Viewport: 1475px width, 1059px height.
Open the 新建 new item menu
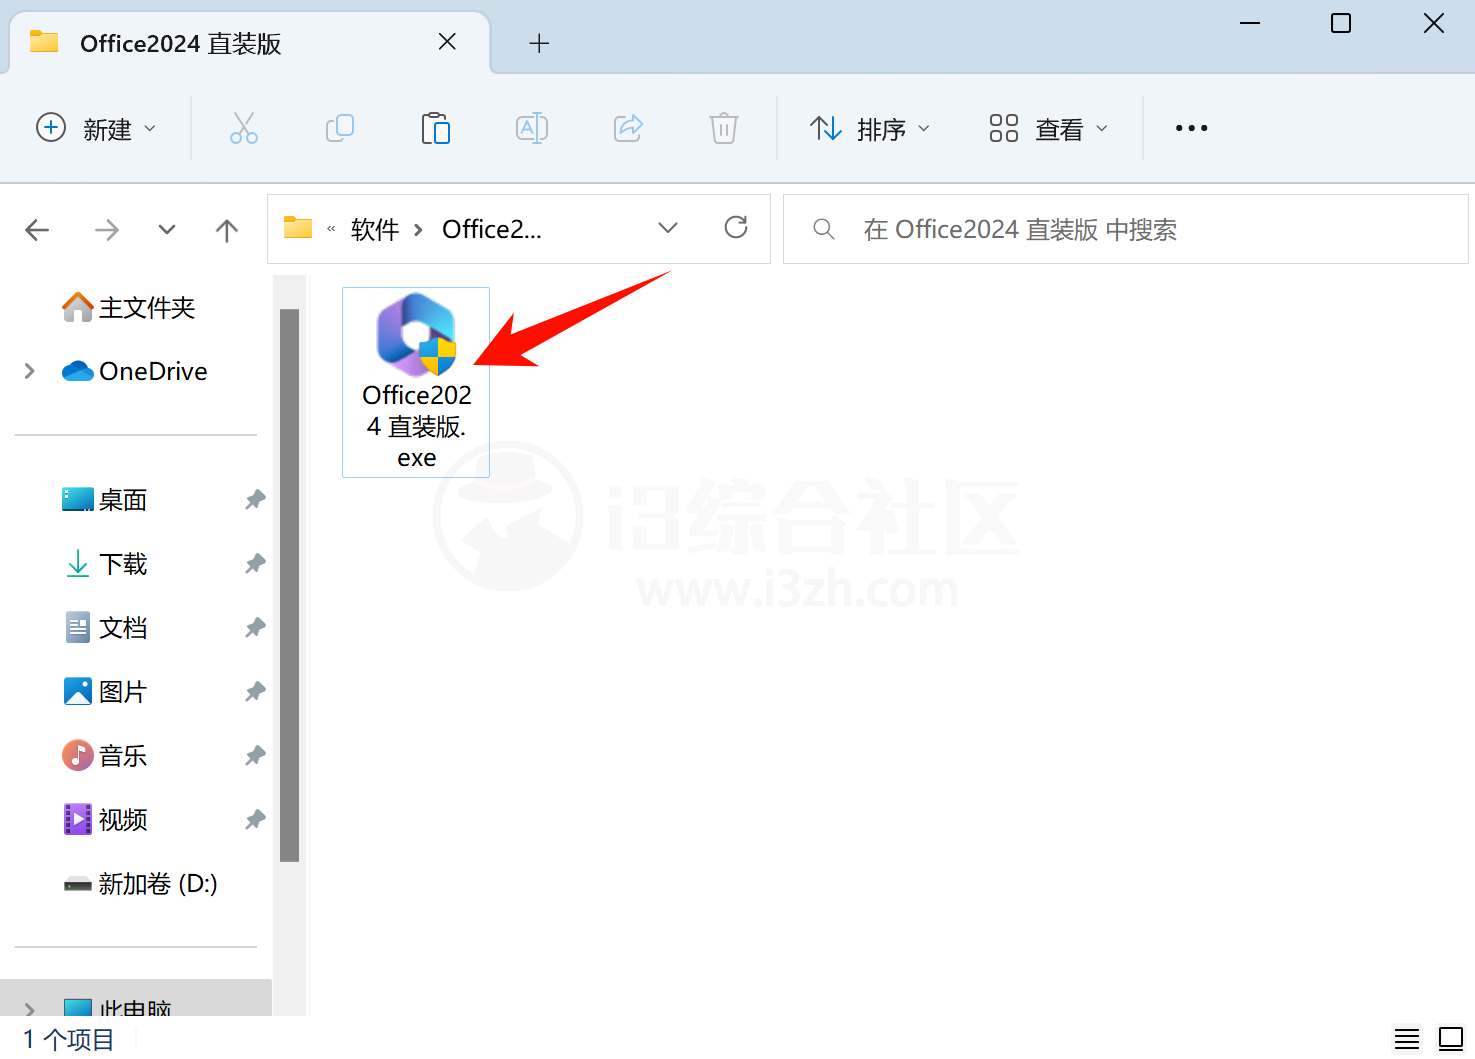pyautogui.click(x=97, y=128)
